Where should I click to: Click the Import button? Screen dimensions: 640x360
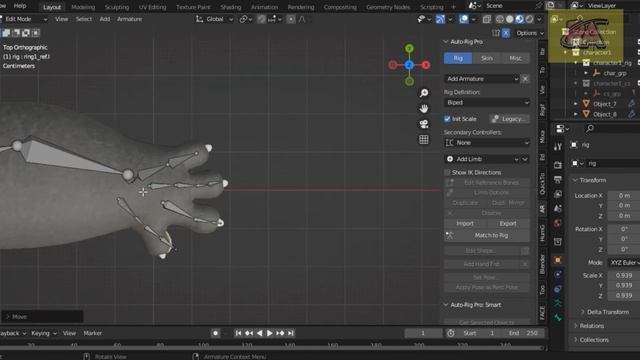coord(465,224)
